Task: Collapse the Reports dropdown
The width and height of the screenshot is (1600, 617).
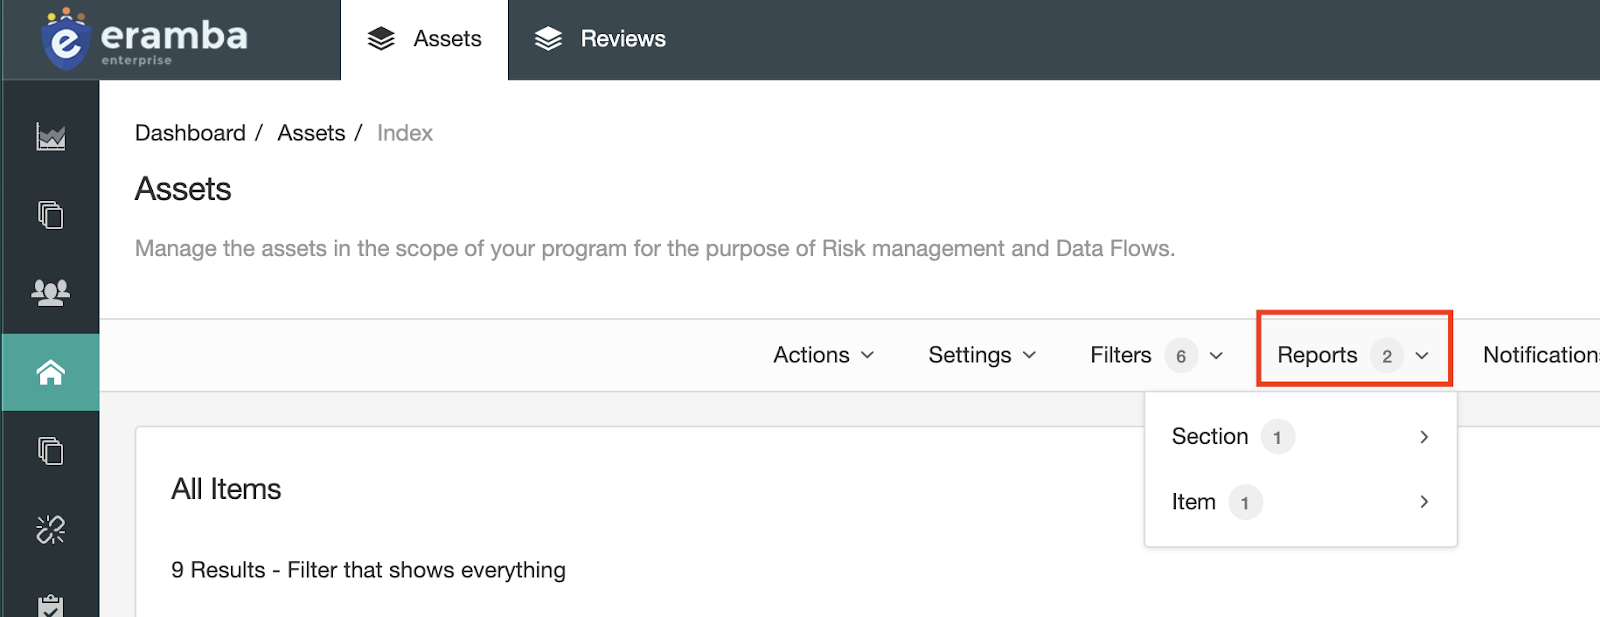Action: 1353,355
